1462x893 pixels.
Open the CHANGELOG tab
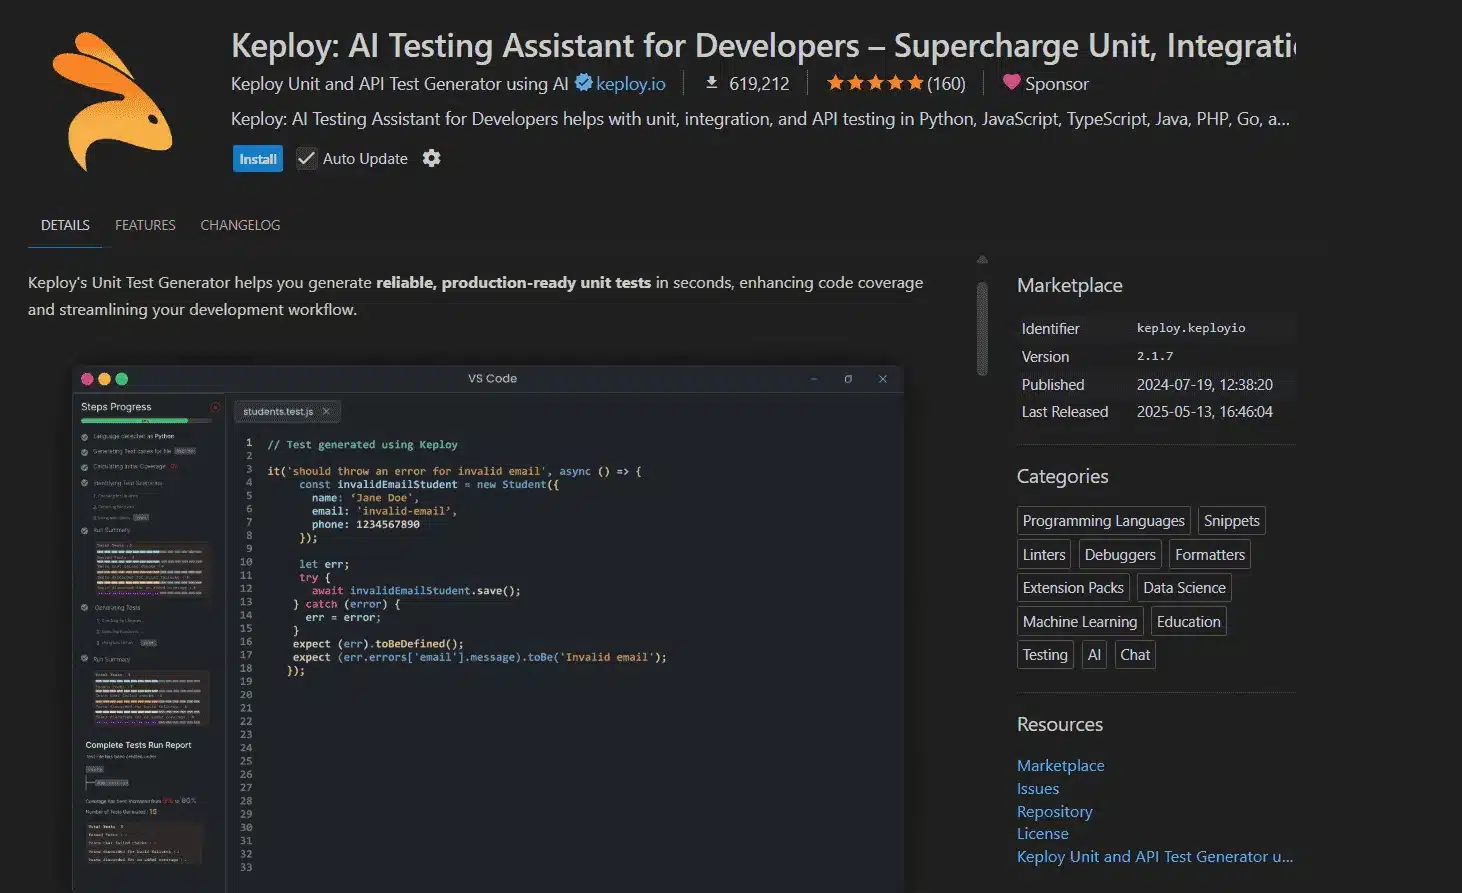tap(240, 225)
